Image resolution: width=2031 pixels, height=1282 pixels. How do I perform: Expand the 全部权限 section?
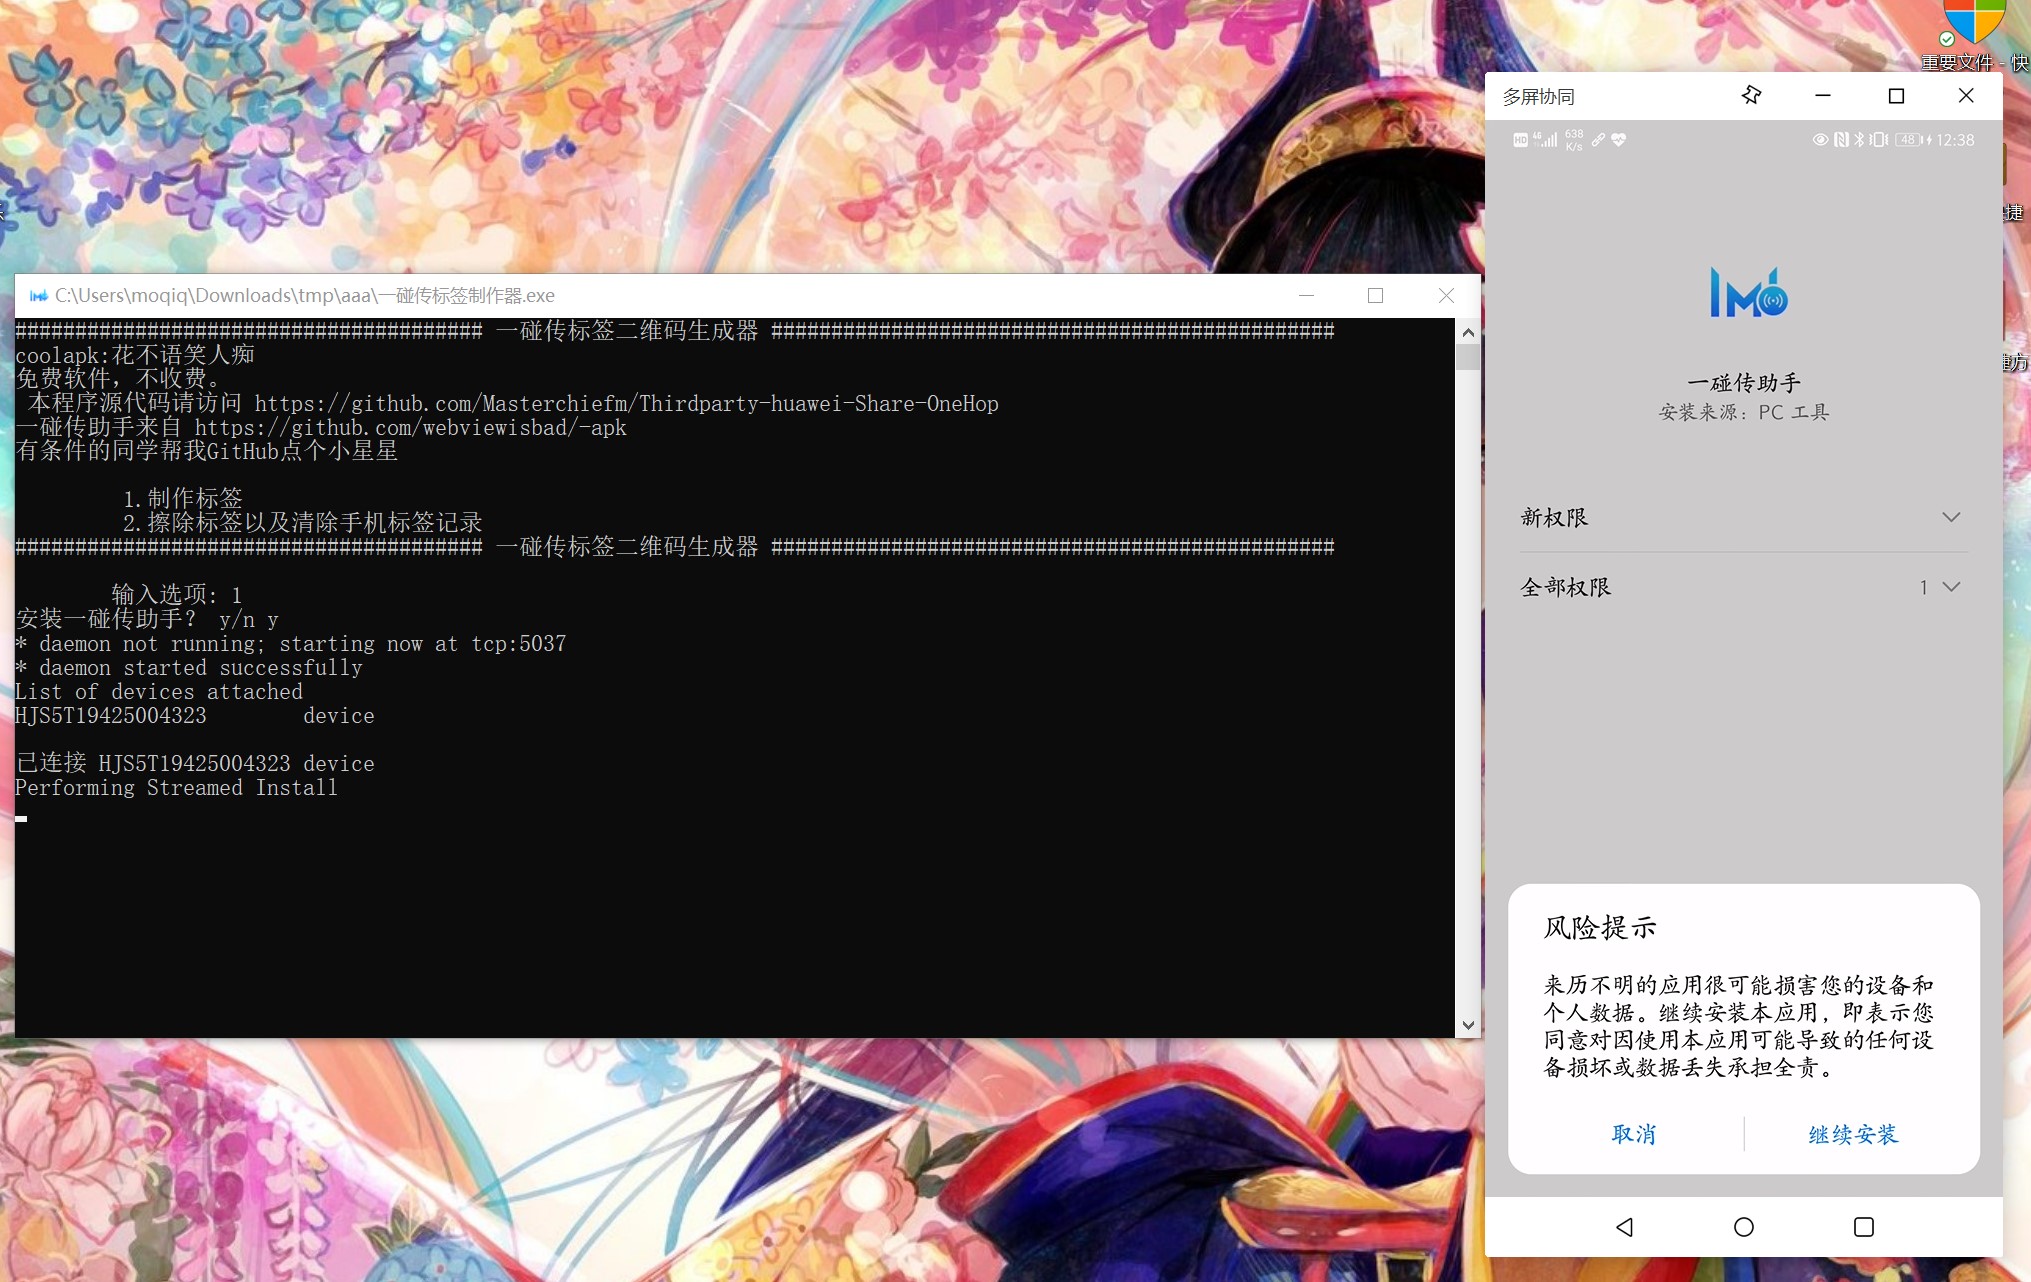(1743, 587)
